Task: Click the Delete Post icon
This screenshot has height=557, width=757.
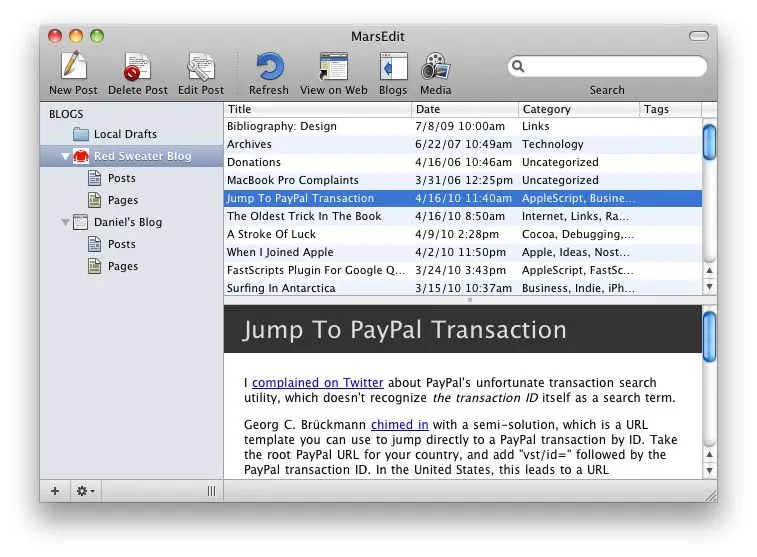Action: click(x=137, y=66)
